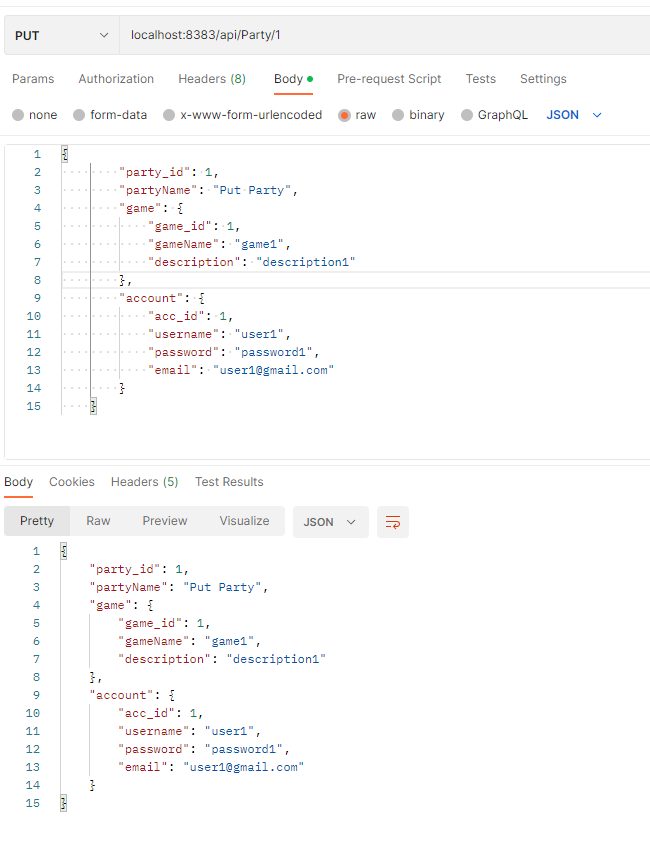View the response Cookies tab

pyautogui.click(x=71, y=481)
